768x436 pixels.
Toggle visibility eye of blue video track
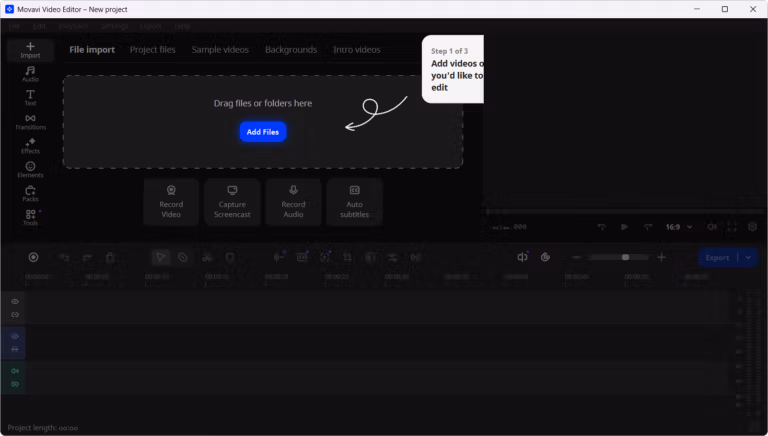[x=15, y=336]
